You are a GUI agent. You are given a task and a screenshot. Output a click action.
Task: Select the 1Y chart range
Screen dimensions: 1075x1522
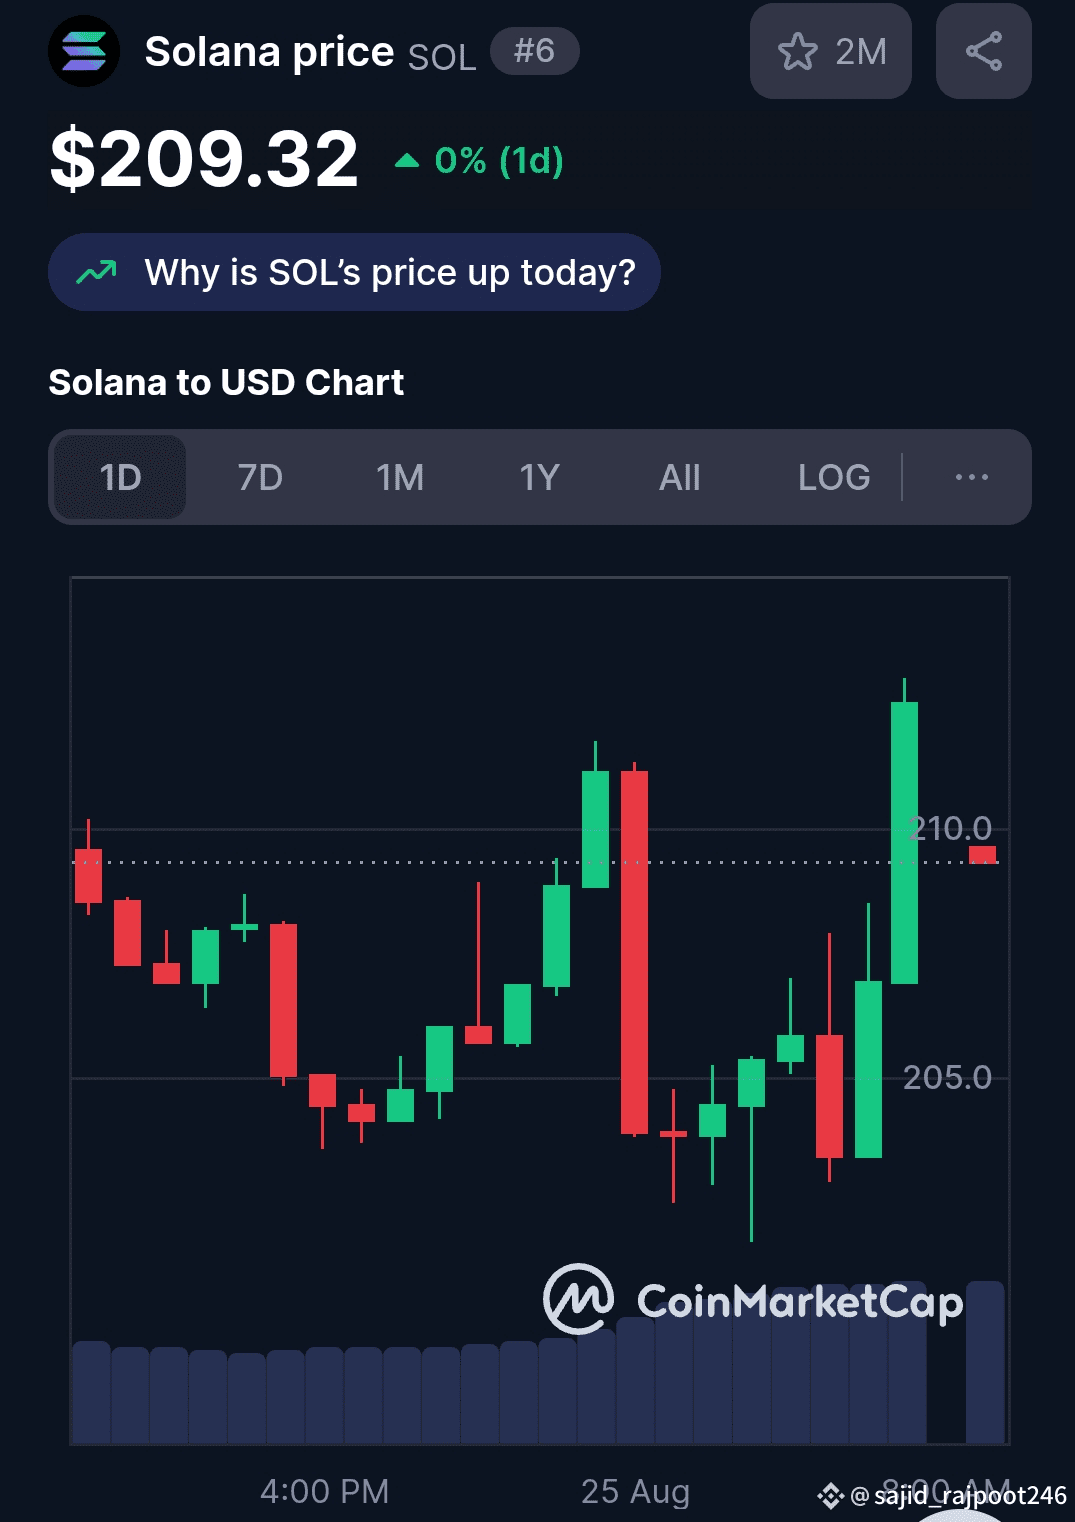pyautogui.click(x=540, y=477)
